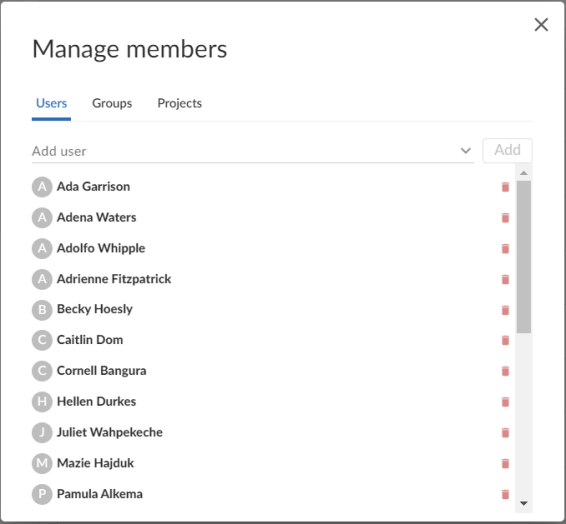Select the name Mazie Hajduk
This screenshot has width=566, height=524.
tap(96, 463)
